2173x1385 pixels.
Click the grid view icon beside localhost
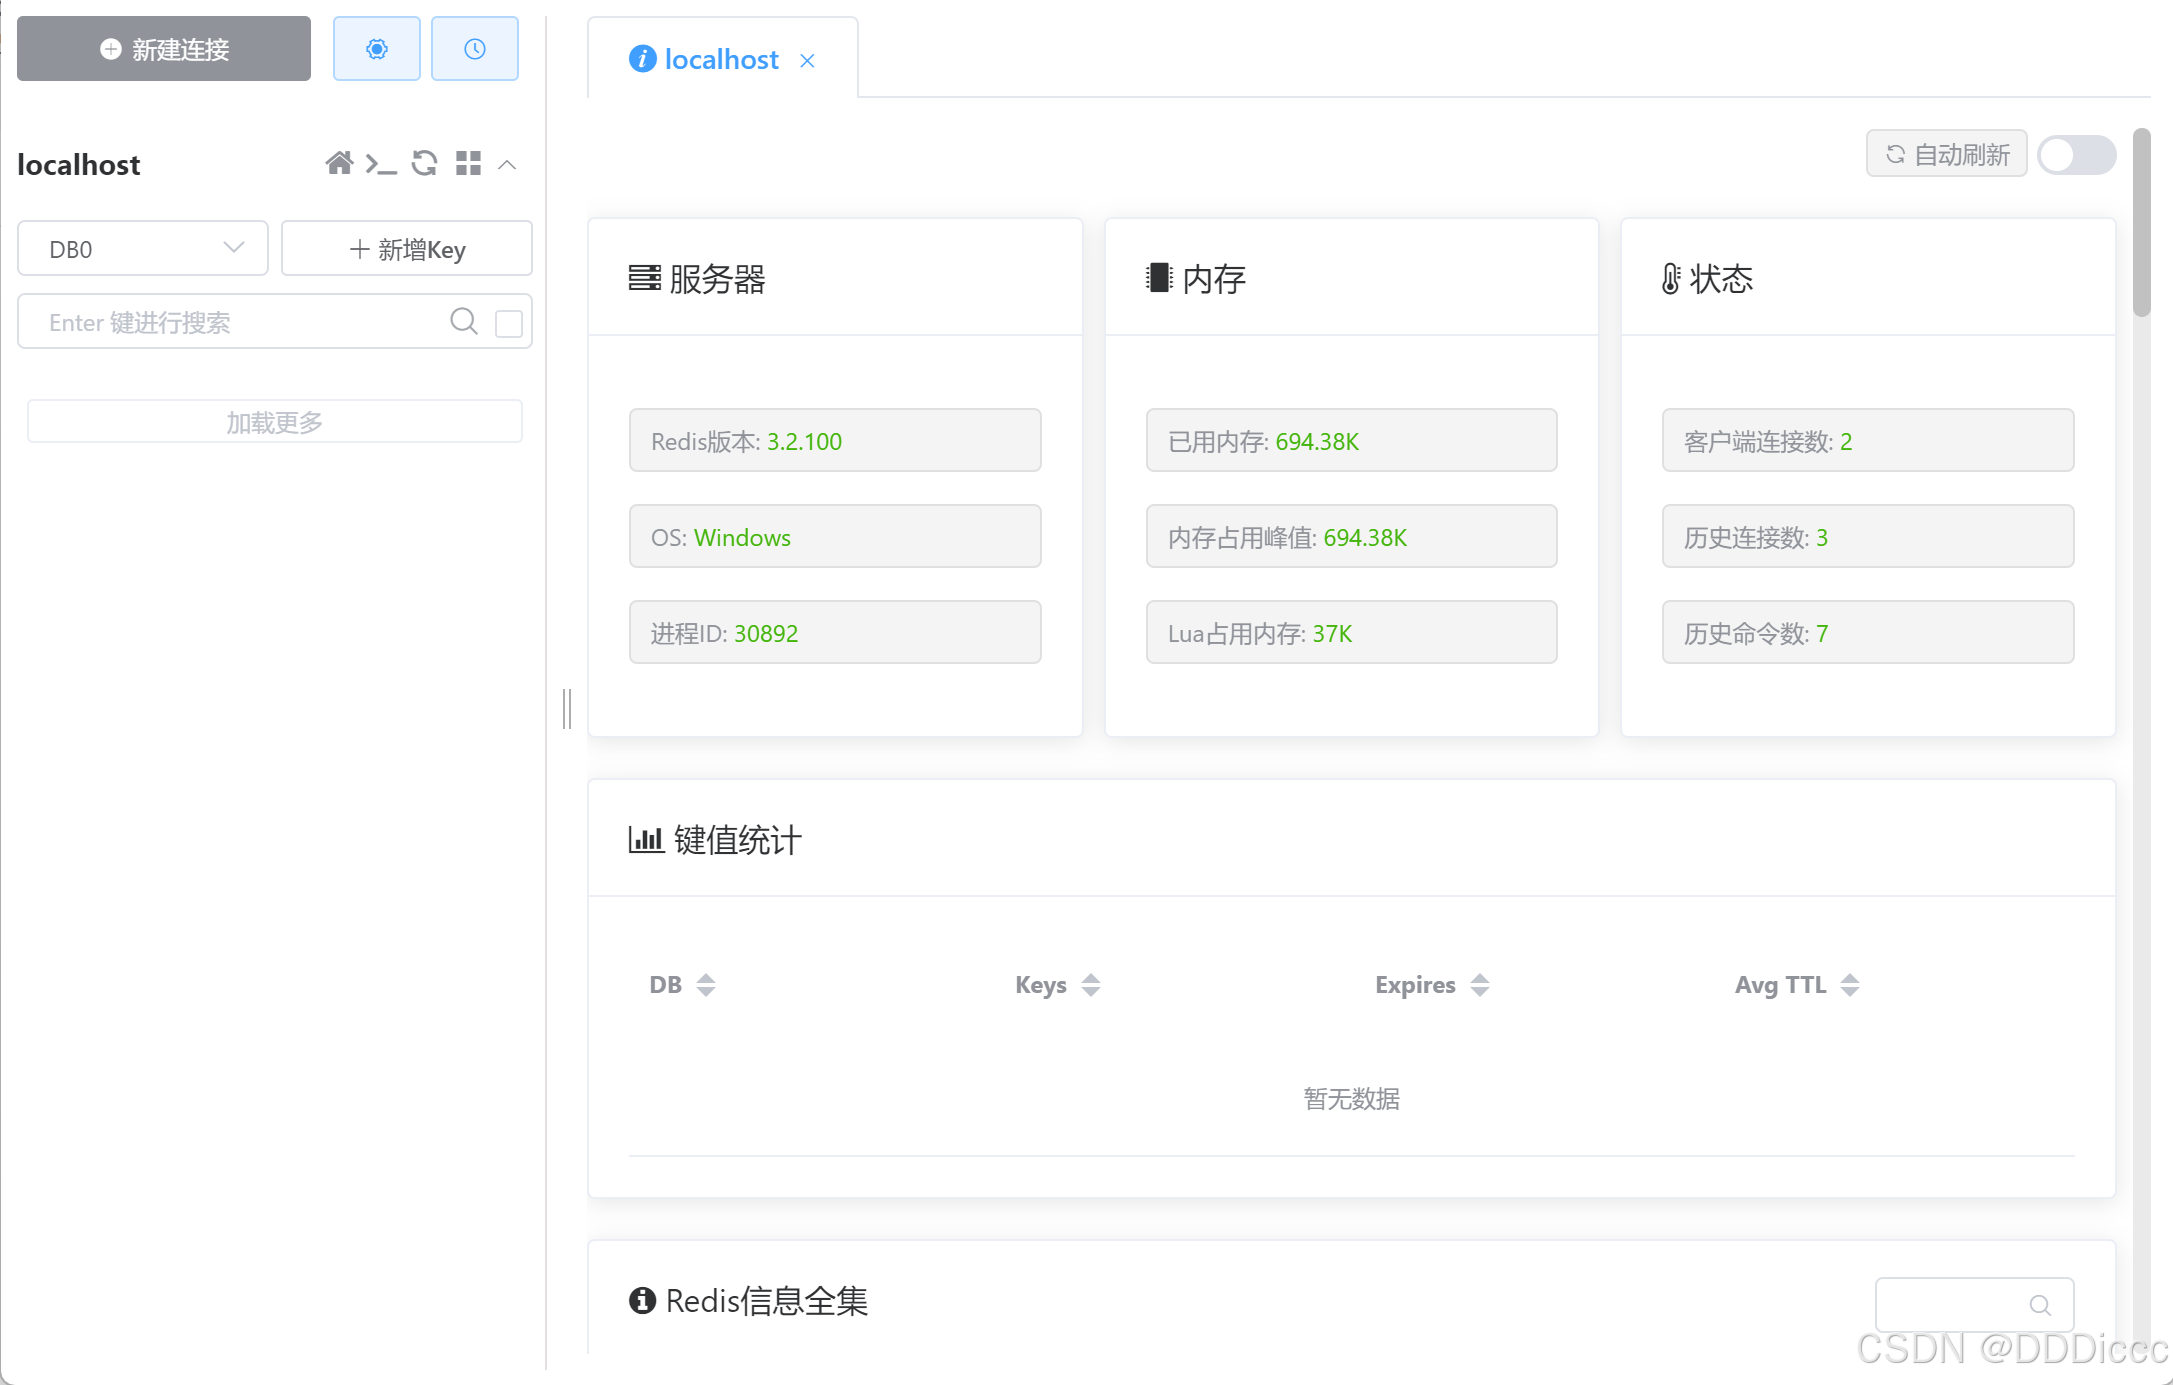point(468,163)
